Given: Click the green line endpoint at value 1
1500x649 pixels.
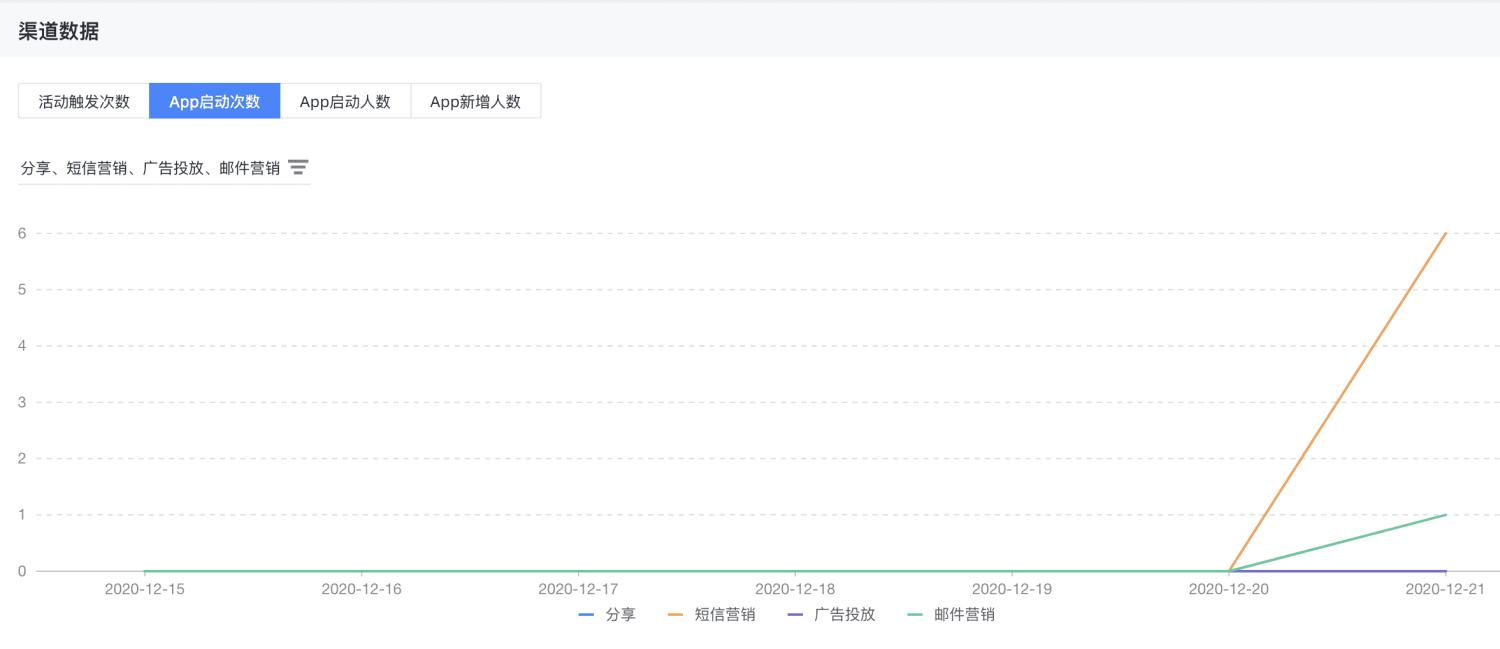Looking at the screenshot, I should point(1445,515).
